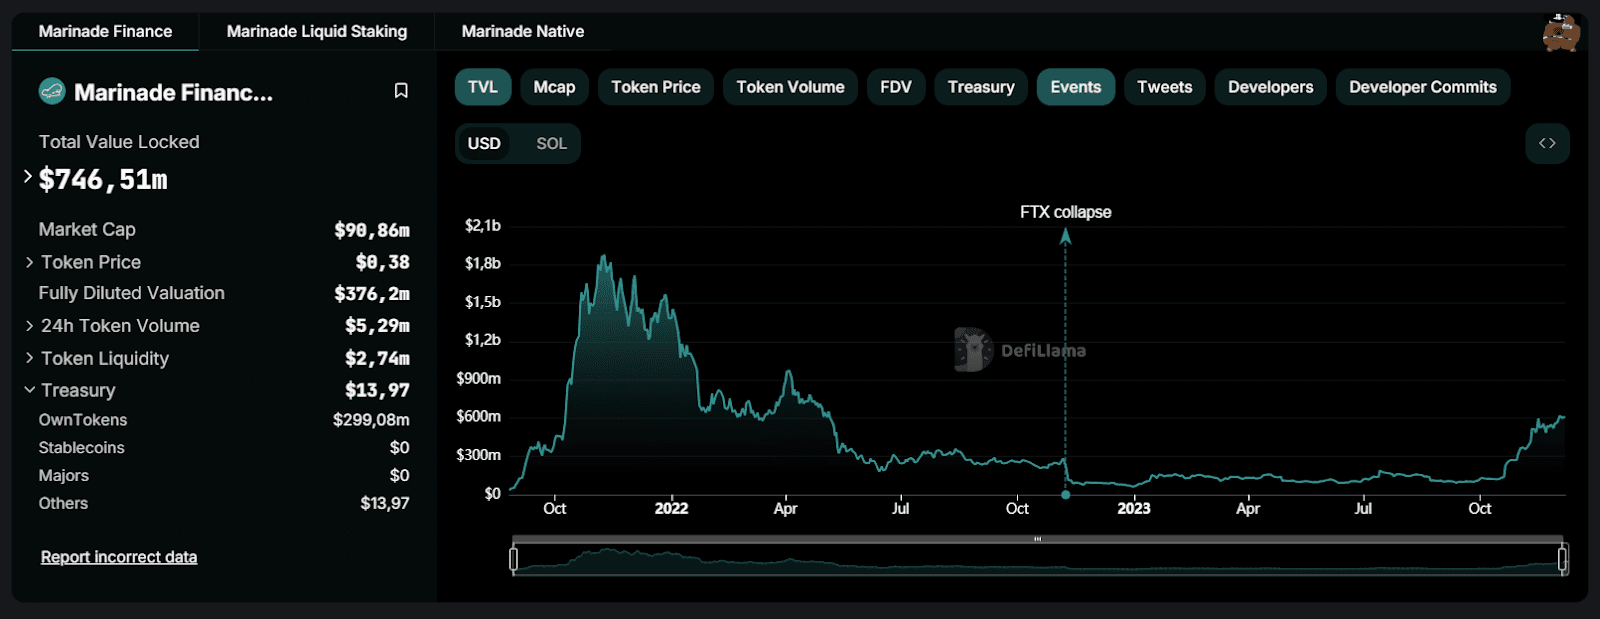This screenshot has width=1600, height=619.
Task: Toggle the Events chart overlay
Action: click(1076, 87)
